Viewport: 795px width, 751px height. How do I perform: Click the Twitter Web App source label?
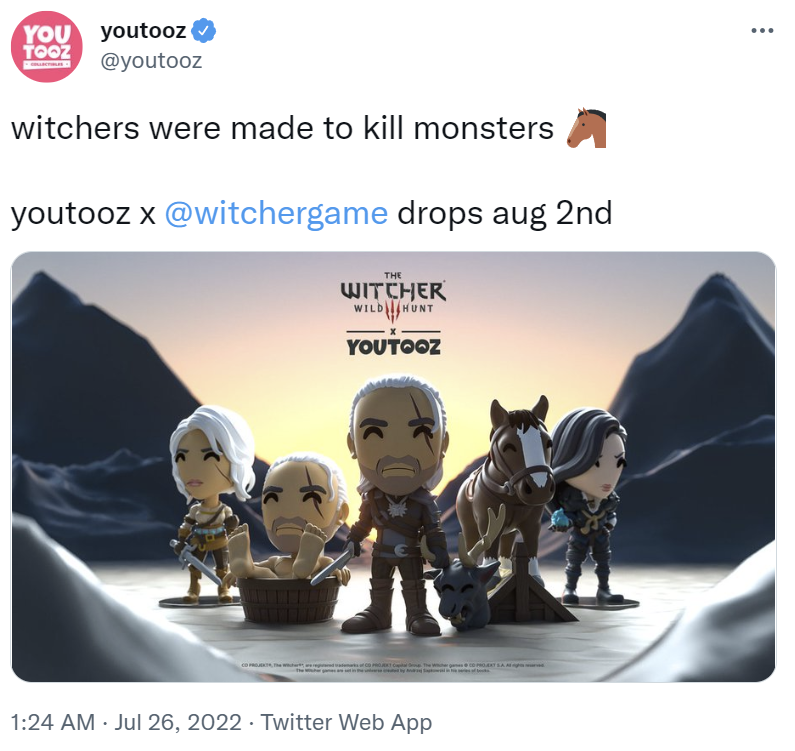point(346,722)
